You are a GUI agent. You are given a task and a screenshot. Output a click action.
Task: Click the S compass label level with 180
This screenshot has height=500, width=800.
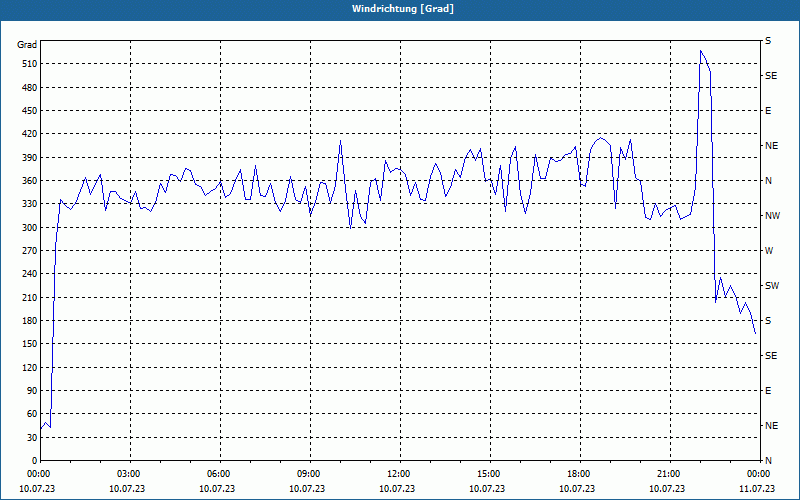(768, 321)
